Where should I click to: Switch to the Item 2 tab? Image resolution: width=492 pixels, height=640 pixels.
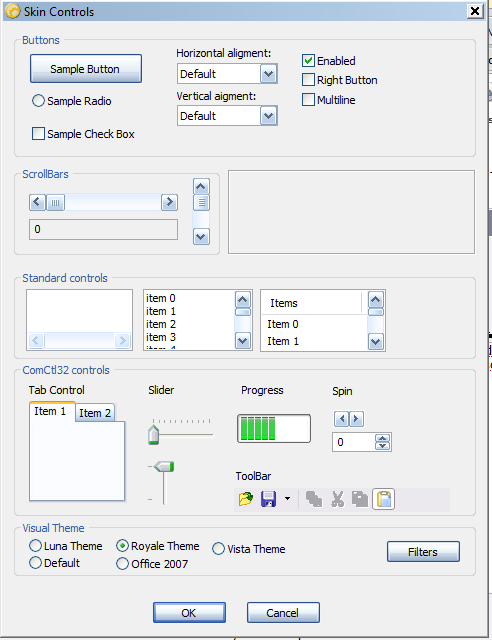tap(95, 413)
